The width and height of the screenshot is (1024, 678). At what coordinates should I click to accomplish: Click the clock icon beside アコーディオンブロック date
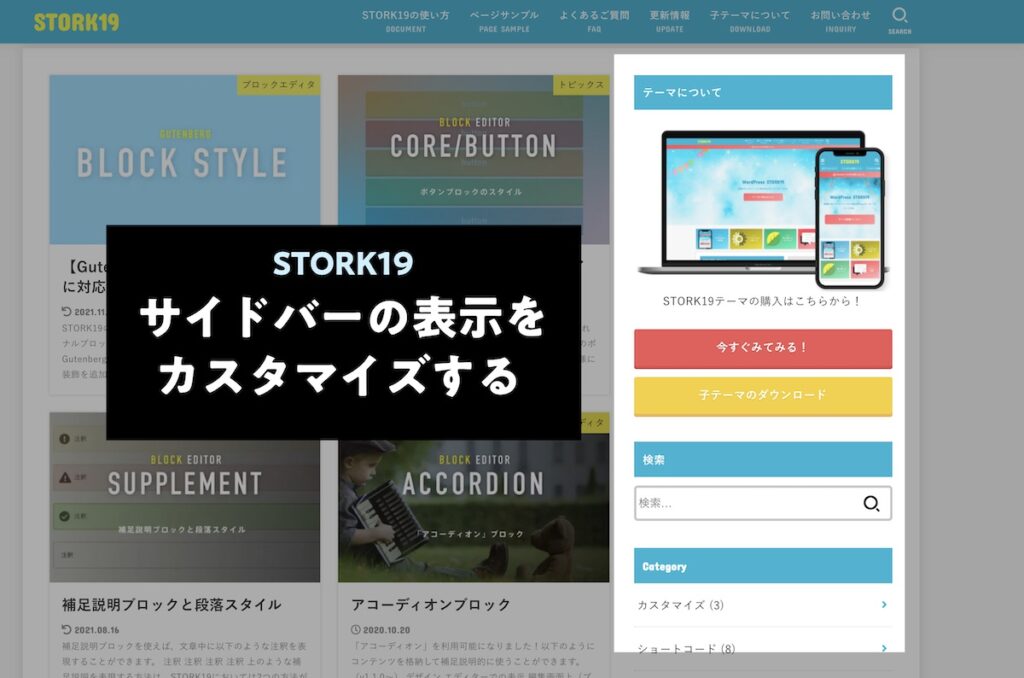point(354,631)
